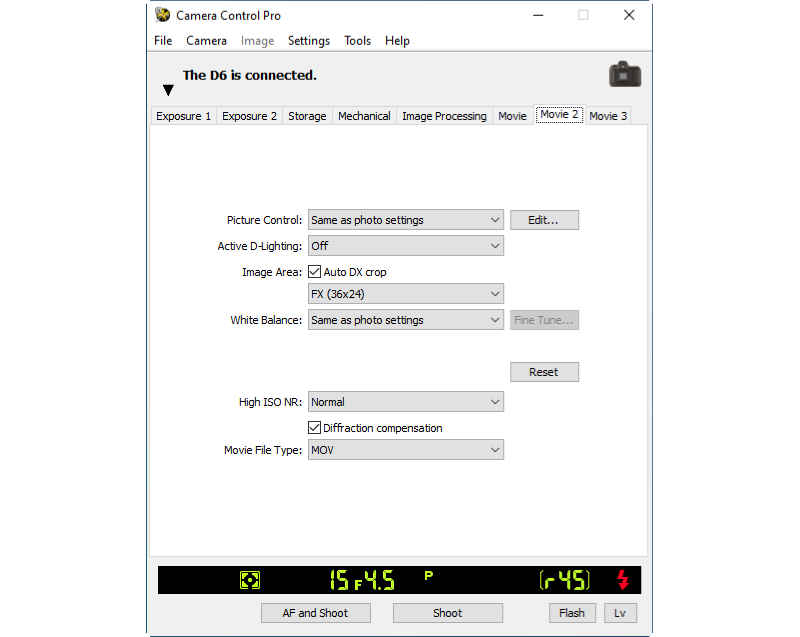Click the red flash indicator icon

(623, 580)
